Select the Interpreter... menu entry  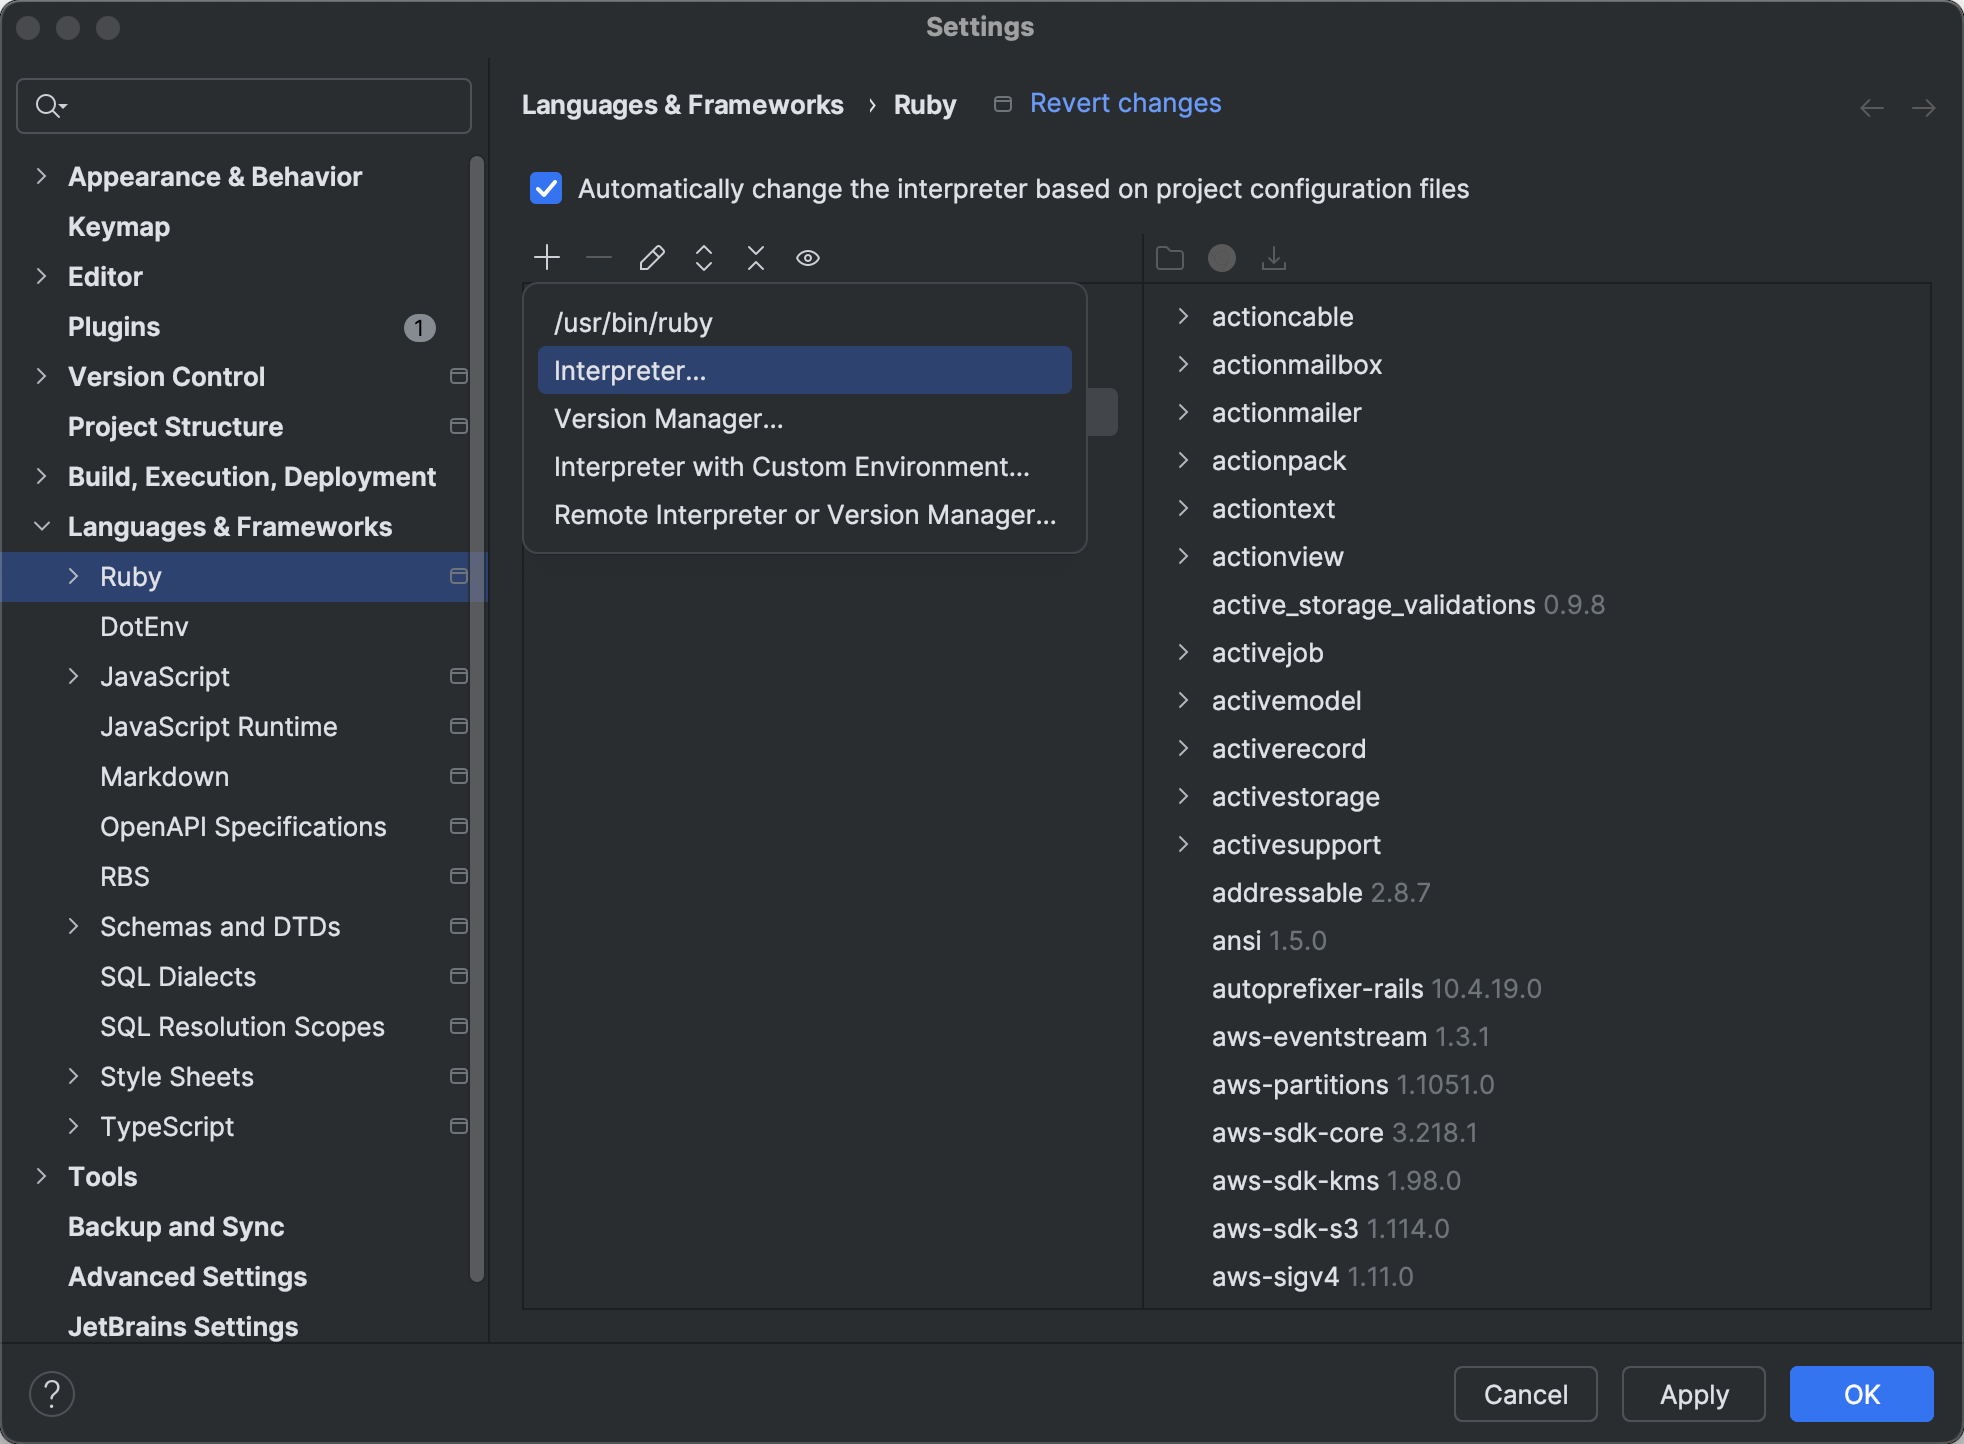pyautogui.click(x=805, y=370)
